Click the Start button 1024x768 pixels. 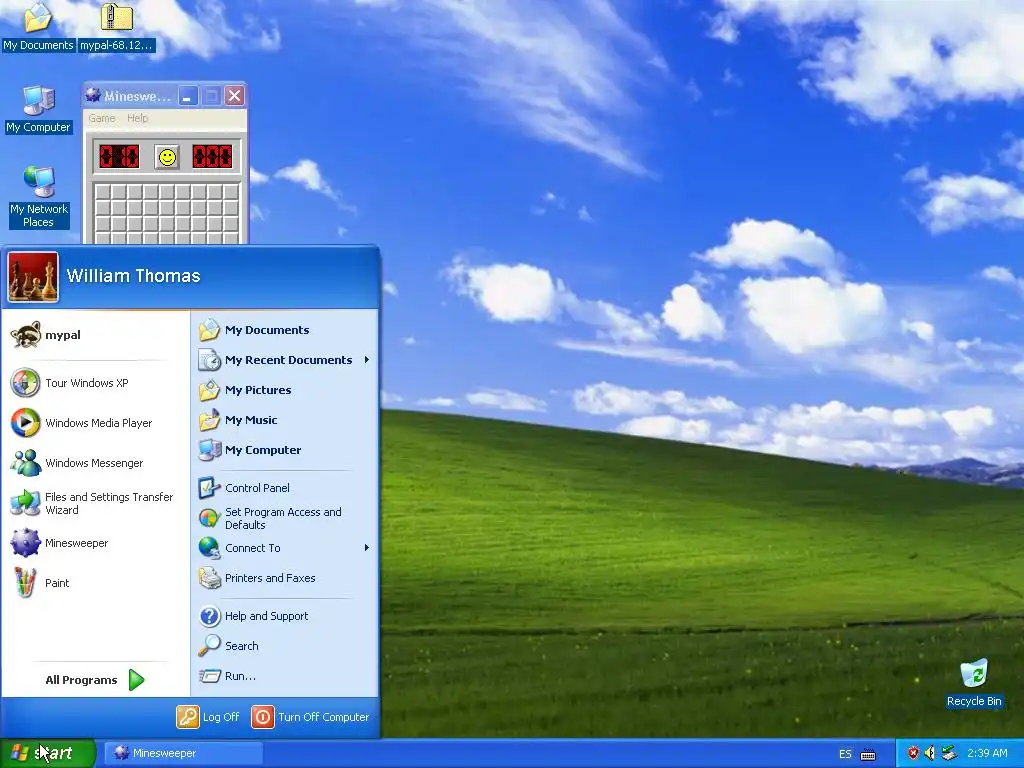point(47,753)
